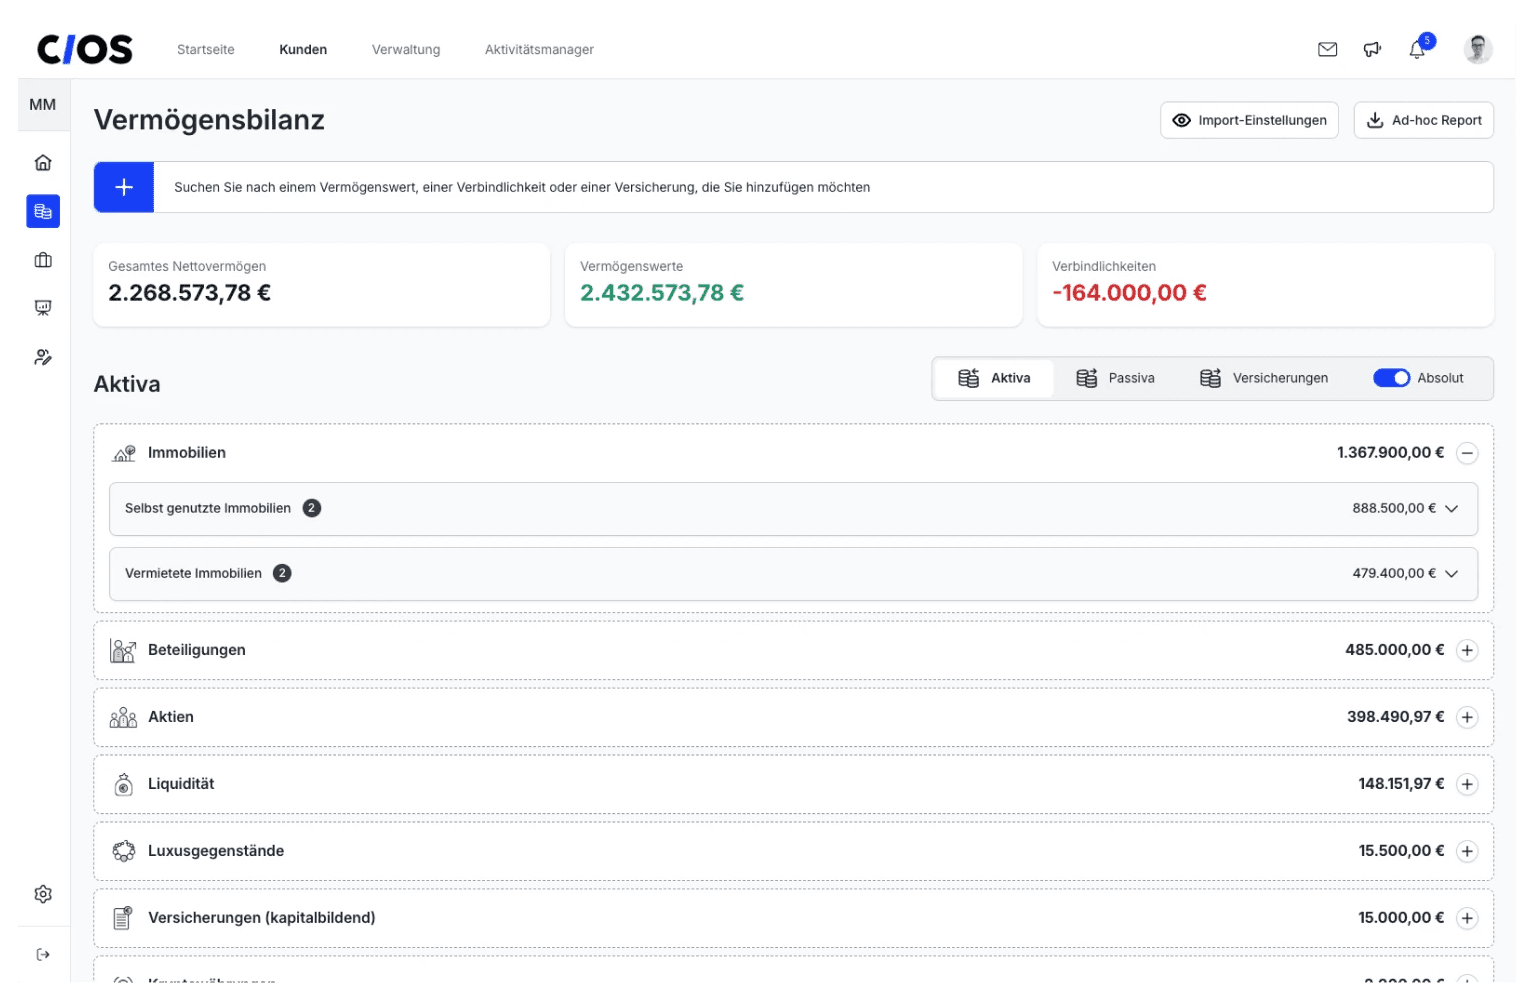The image size is (1531, 1008).
Task: Click the Aktien category icon
Action: click(123, 717)
